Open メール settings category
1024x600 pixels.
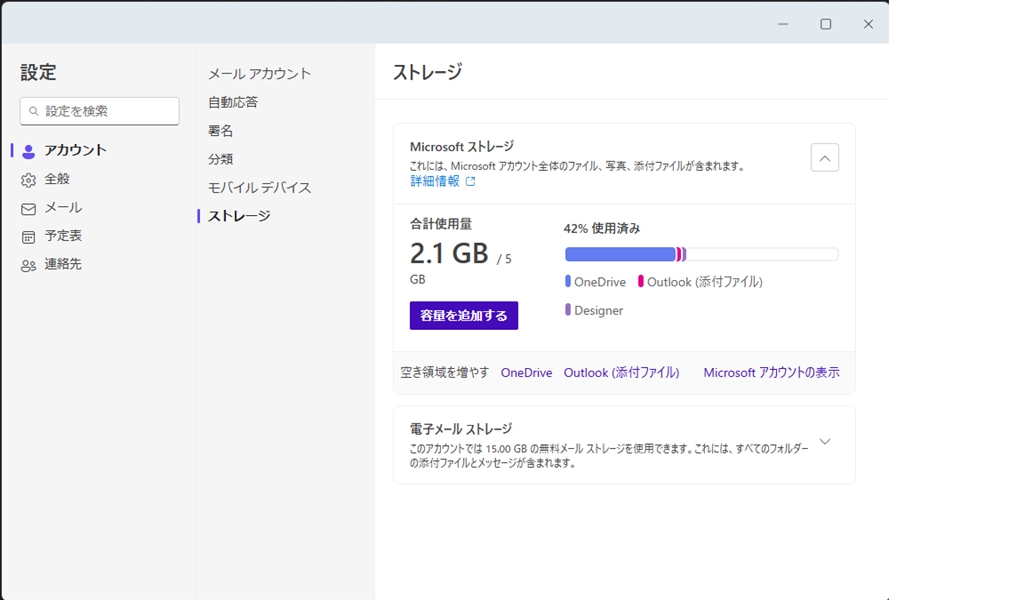63,208
